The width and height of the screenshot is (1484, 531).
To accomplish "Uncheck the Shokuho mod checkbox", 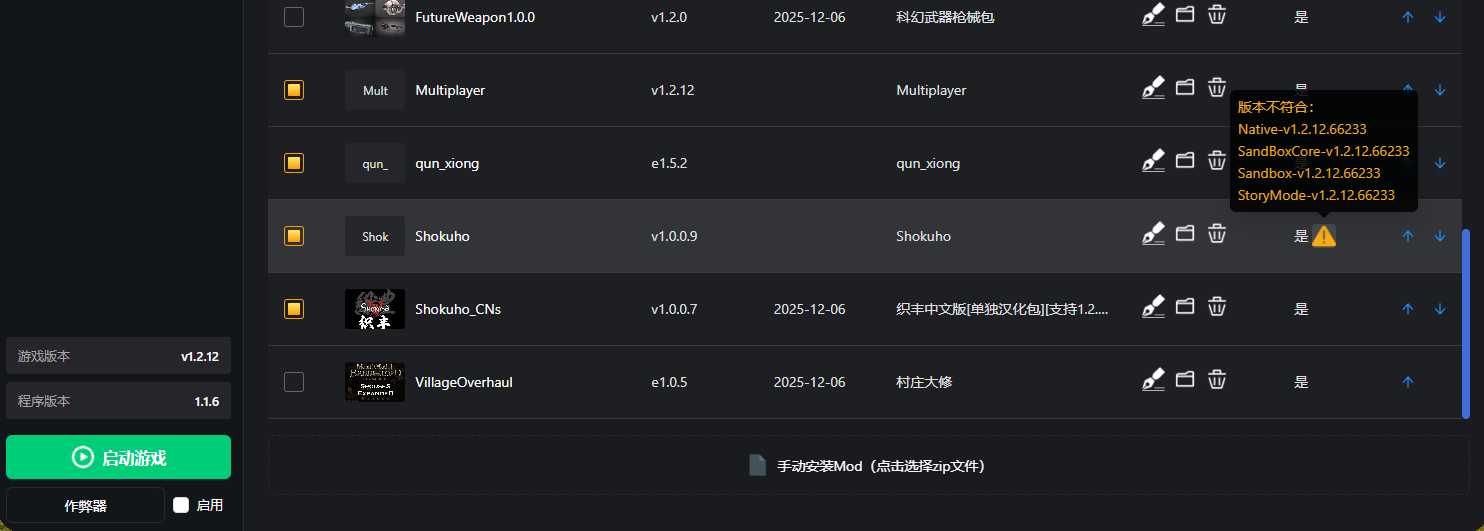I will [294, 236].
